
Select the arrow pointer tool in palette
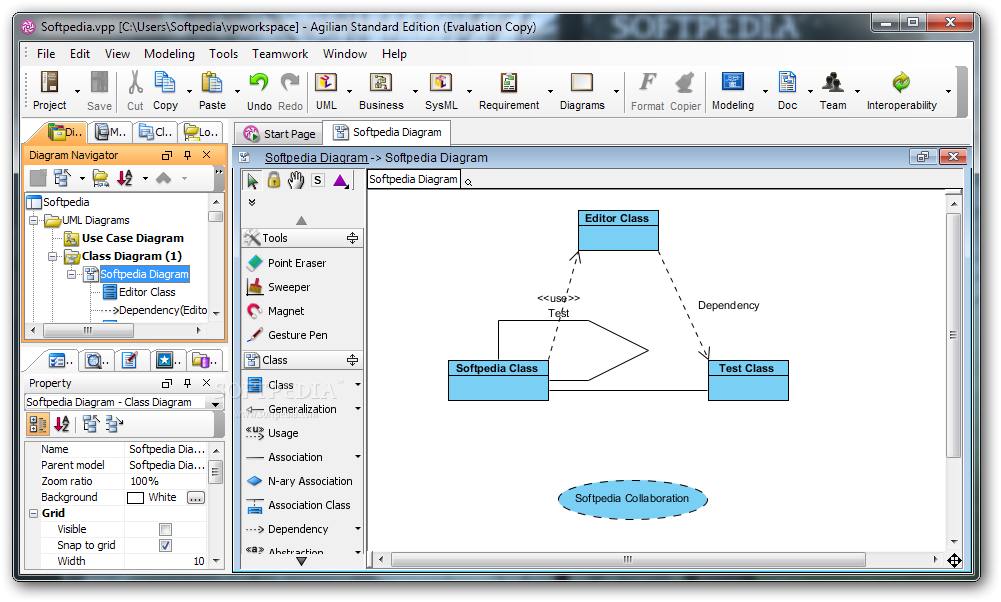pos(252,181)
